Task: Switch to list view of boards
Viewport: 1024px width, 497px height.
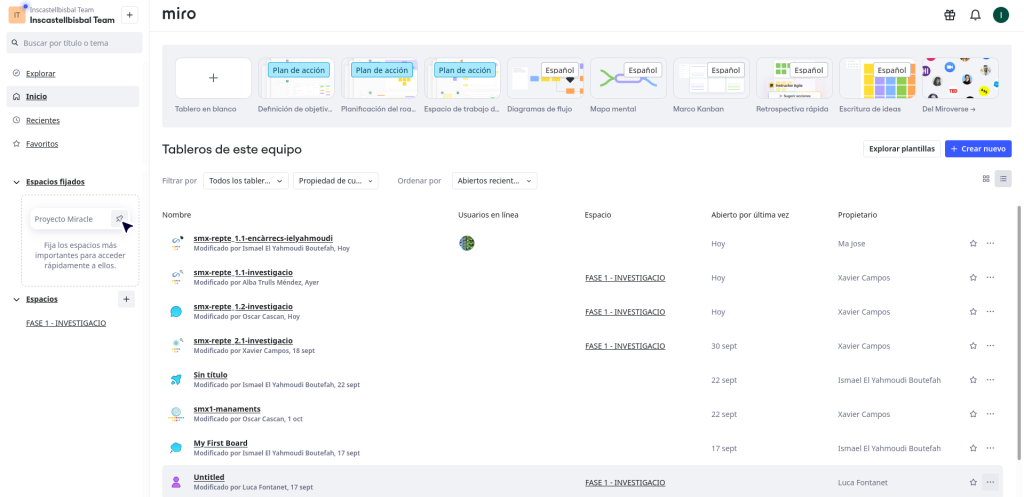Action: (x=1003, y=179)
